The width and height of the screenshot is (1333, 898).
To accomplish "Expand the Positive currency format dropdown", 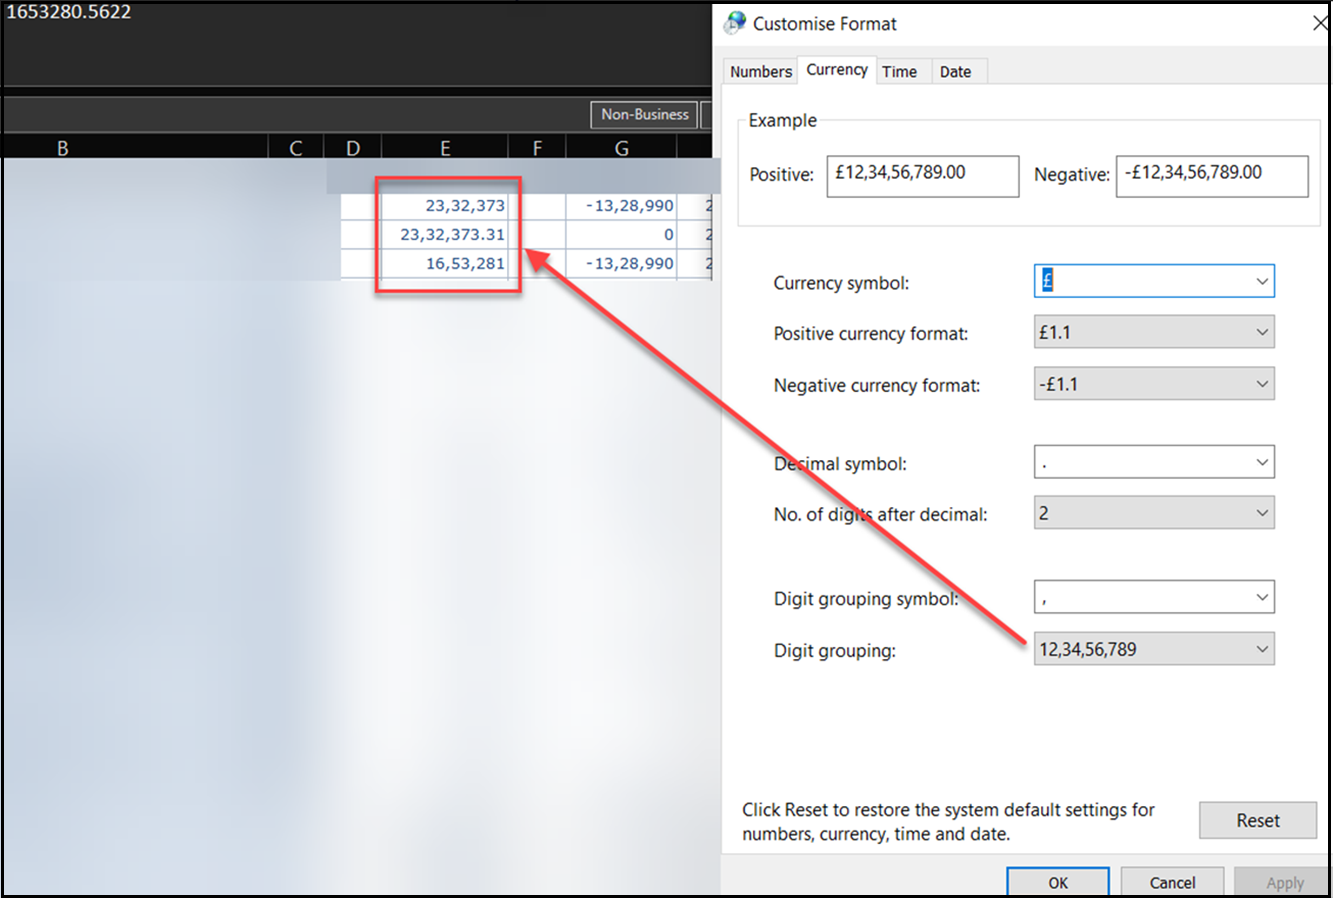I will 1154,332.
